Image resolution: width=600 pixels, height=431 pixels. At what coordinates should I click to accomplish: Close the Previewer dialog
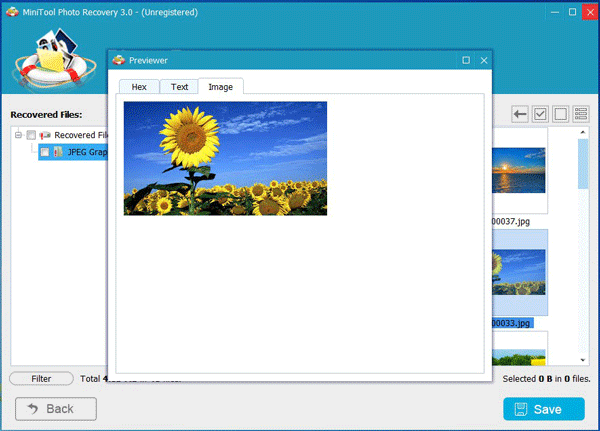coord(484,61)
